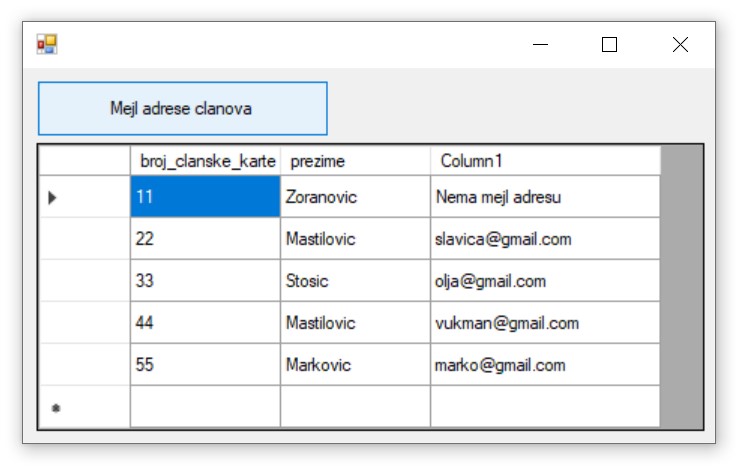Select card number 55 cell
The height and width of the screenshot is (471, 742).
[205, 365]
